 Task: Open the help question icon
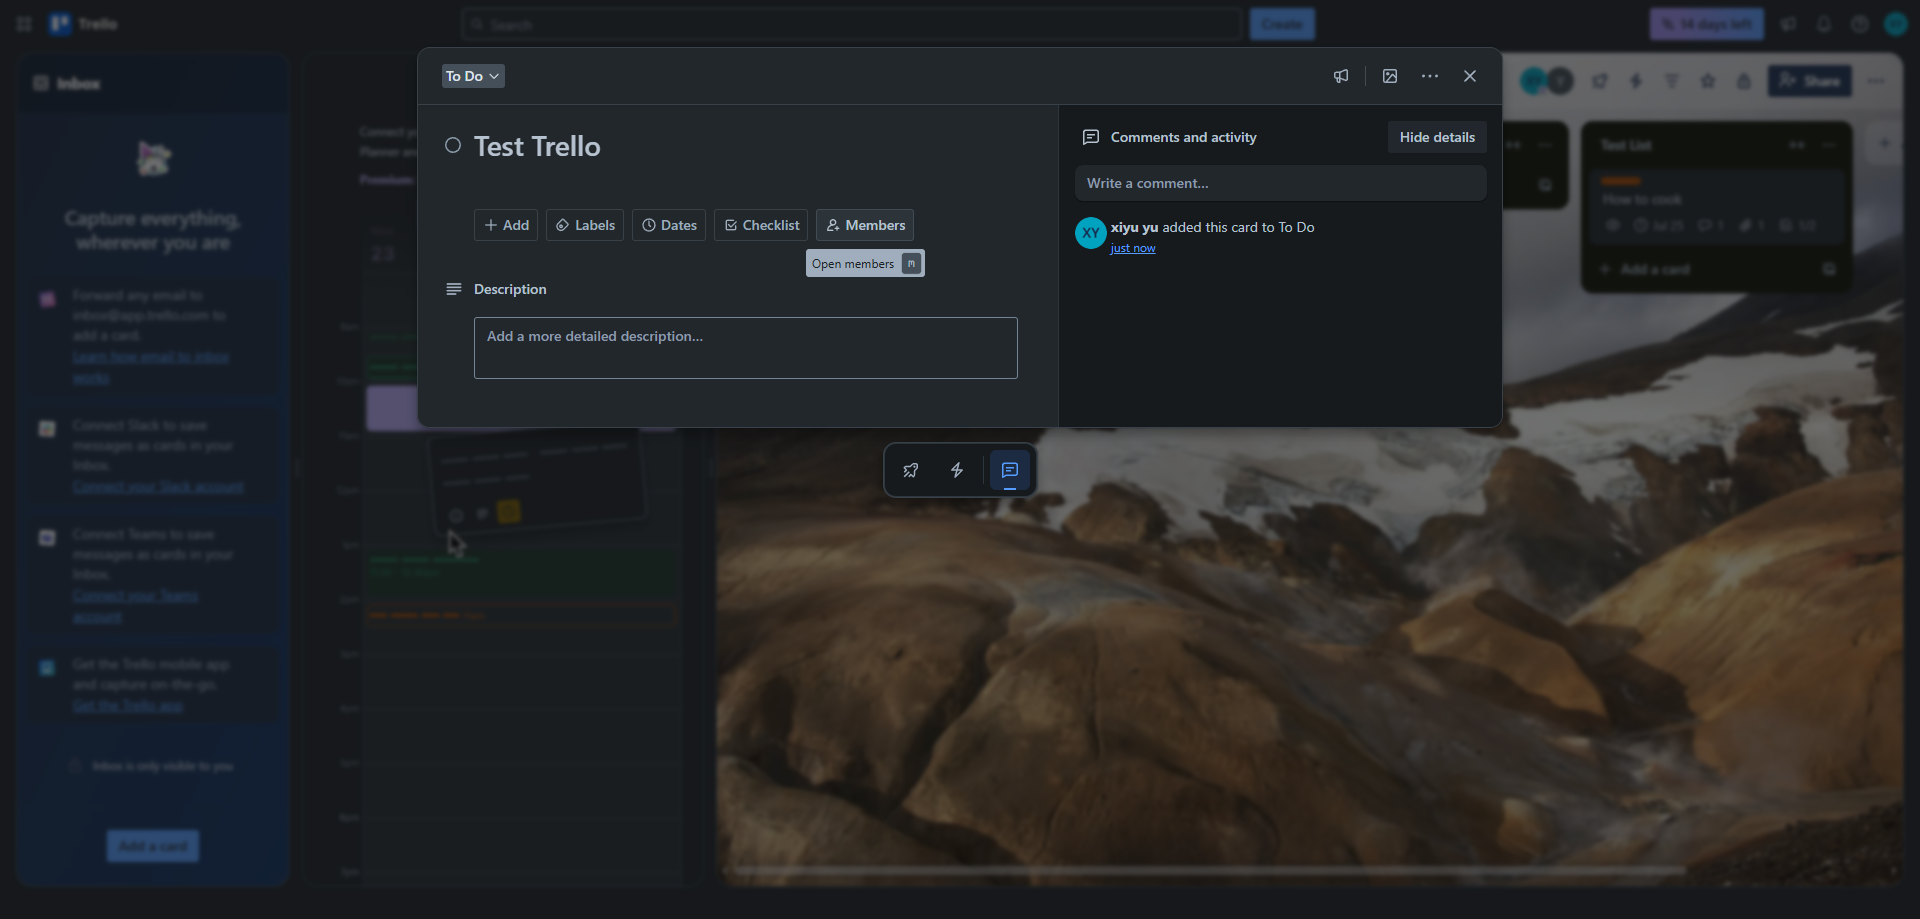coord(1860,24)
